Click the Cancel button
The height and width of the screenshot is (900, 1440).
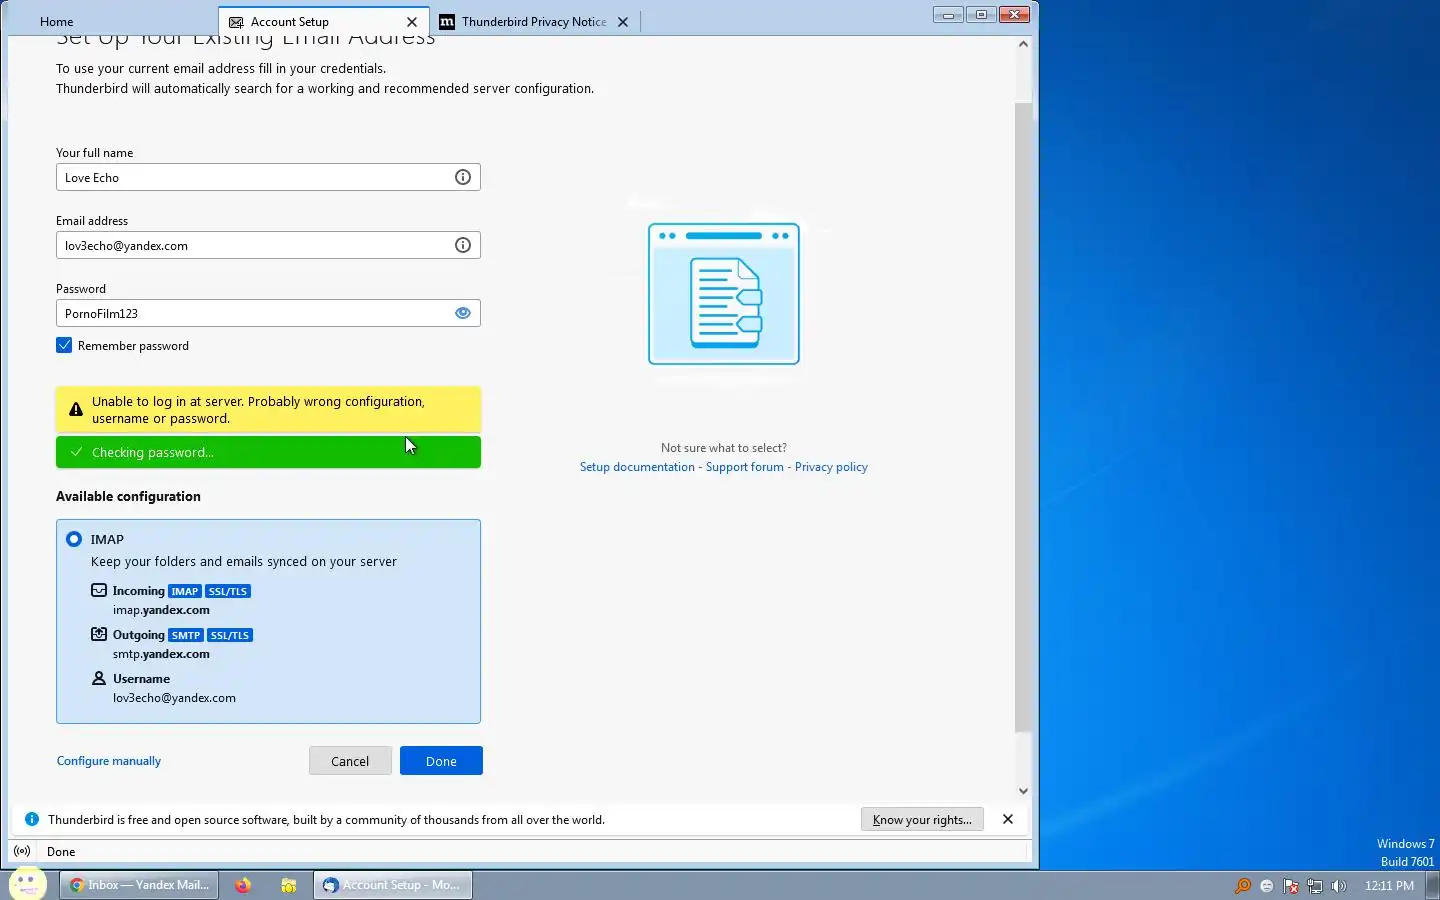click(x=350, y=761)
